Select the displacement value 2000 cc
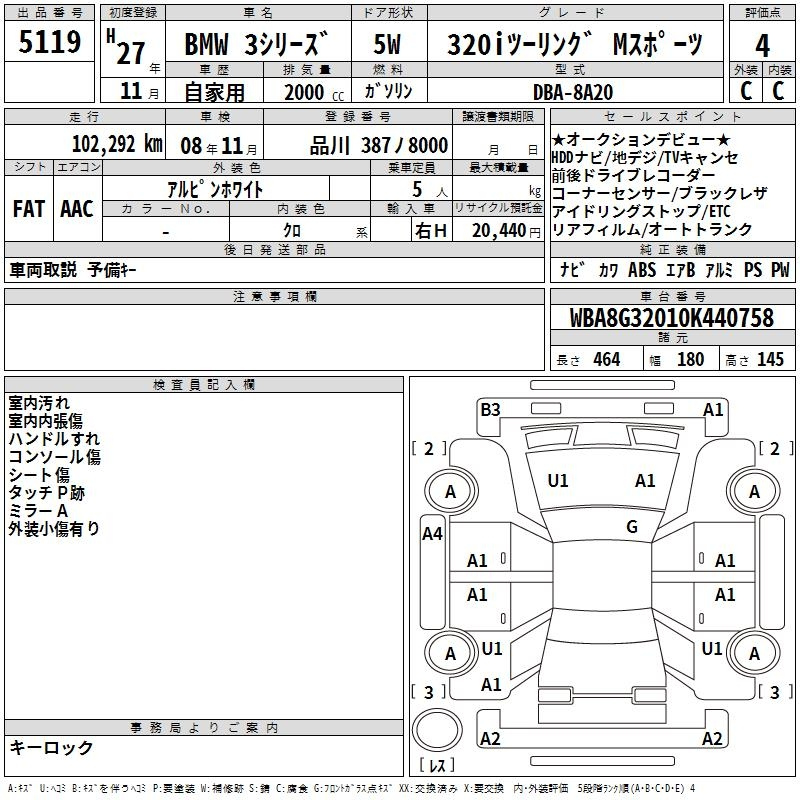800x800 pixels. coord(314,92)
